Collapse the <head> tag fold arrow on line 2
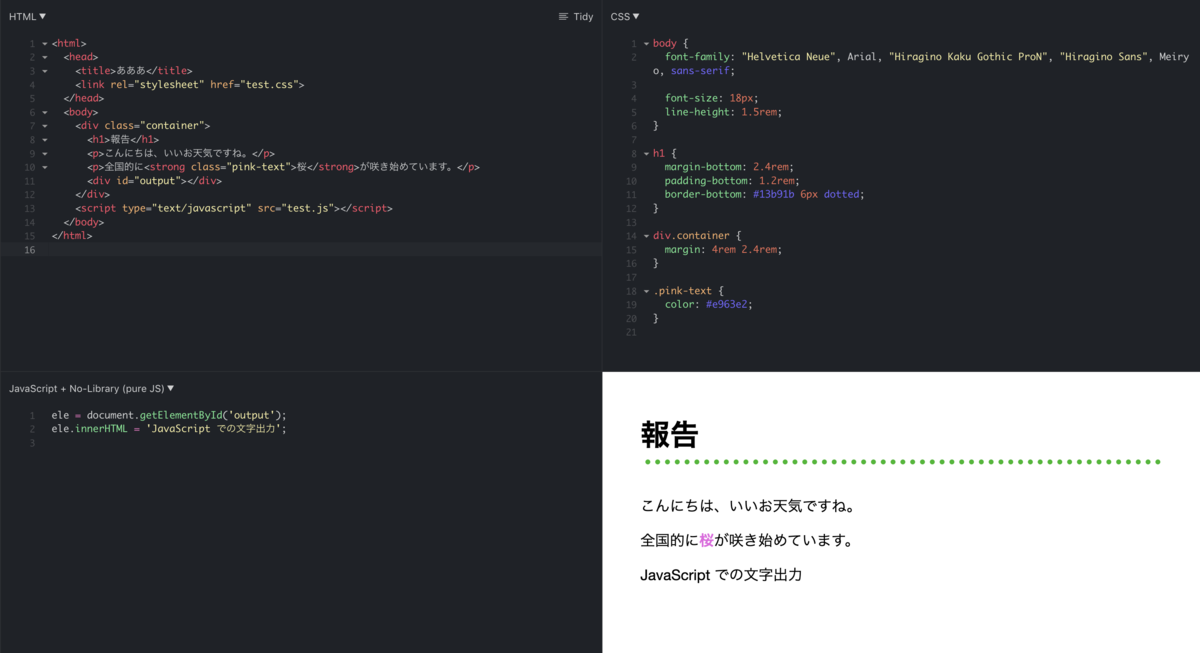The height and width of the screenshot is (653, 1200). point(44,58)
